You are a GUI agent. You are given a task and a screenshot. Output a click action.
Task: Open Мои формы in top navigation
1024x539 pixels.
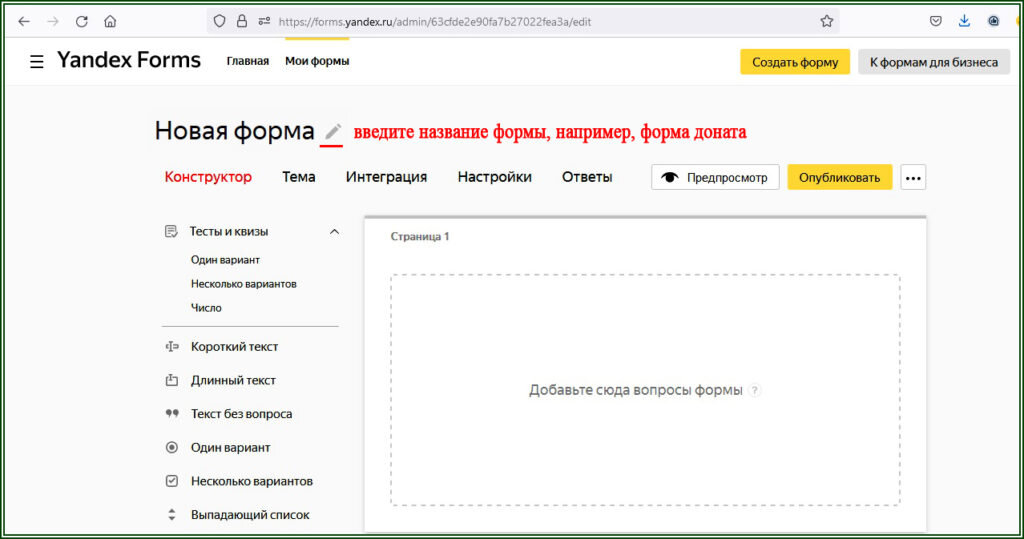click(x=317, y=61)
